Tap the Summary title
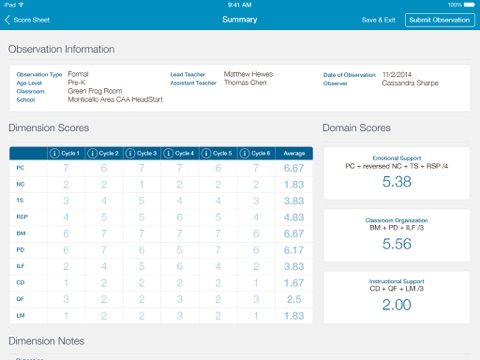 coord(240,20)
